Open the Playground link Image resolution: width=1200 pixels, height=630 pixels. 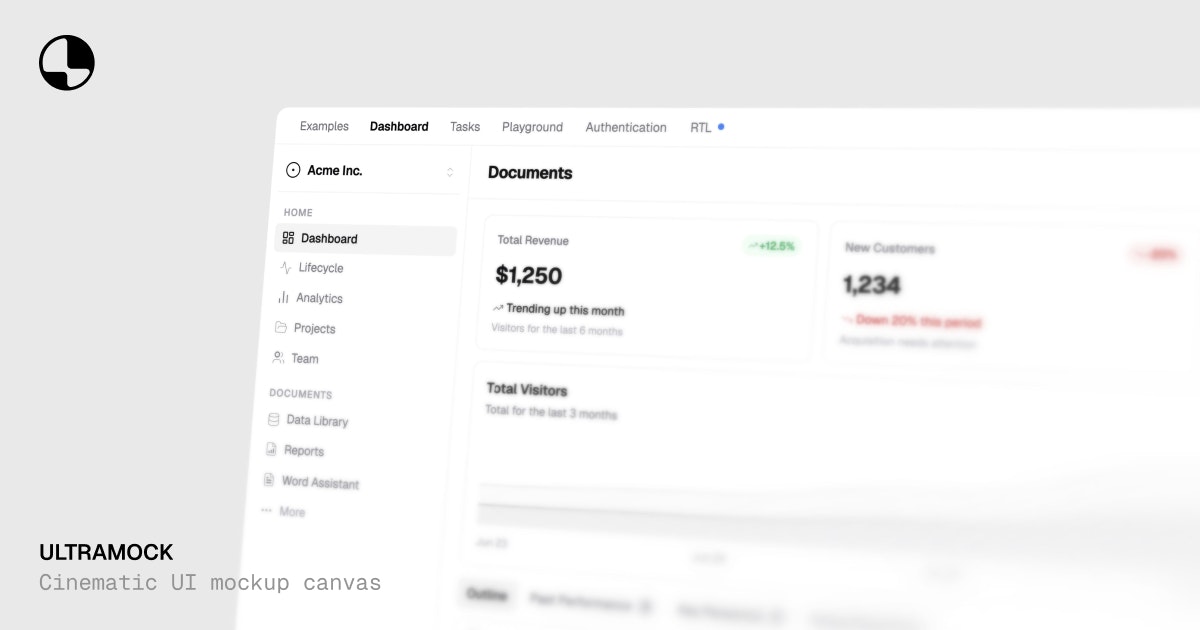coord(532,127)
